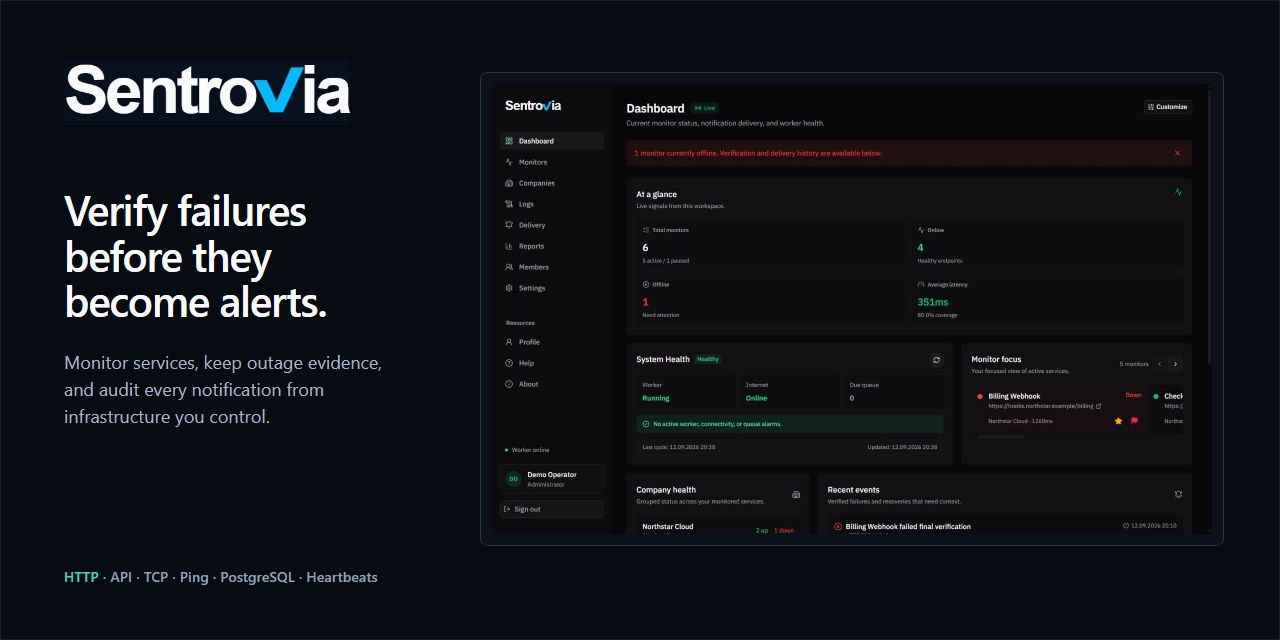Open the Billing Webhook monitor card title

[1014, 396]
